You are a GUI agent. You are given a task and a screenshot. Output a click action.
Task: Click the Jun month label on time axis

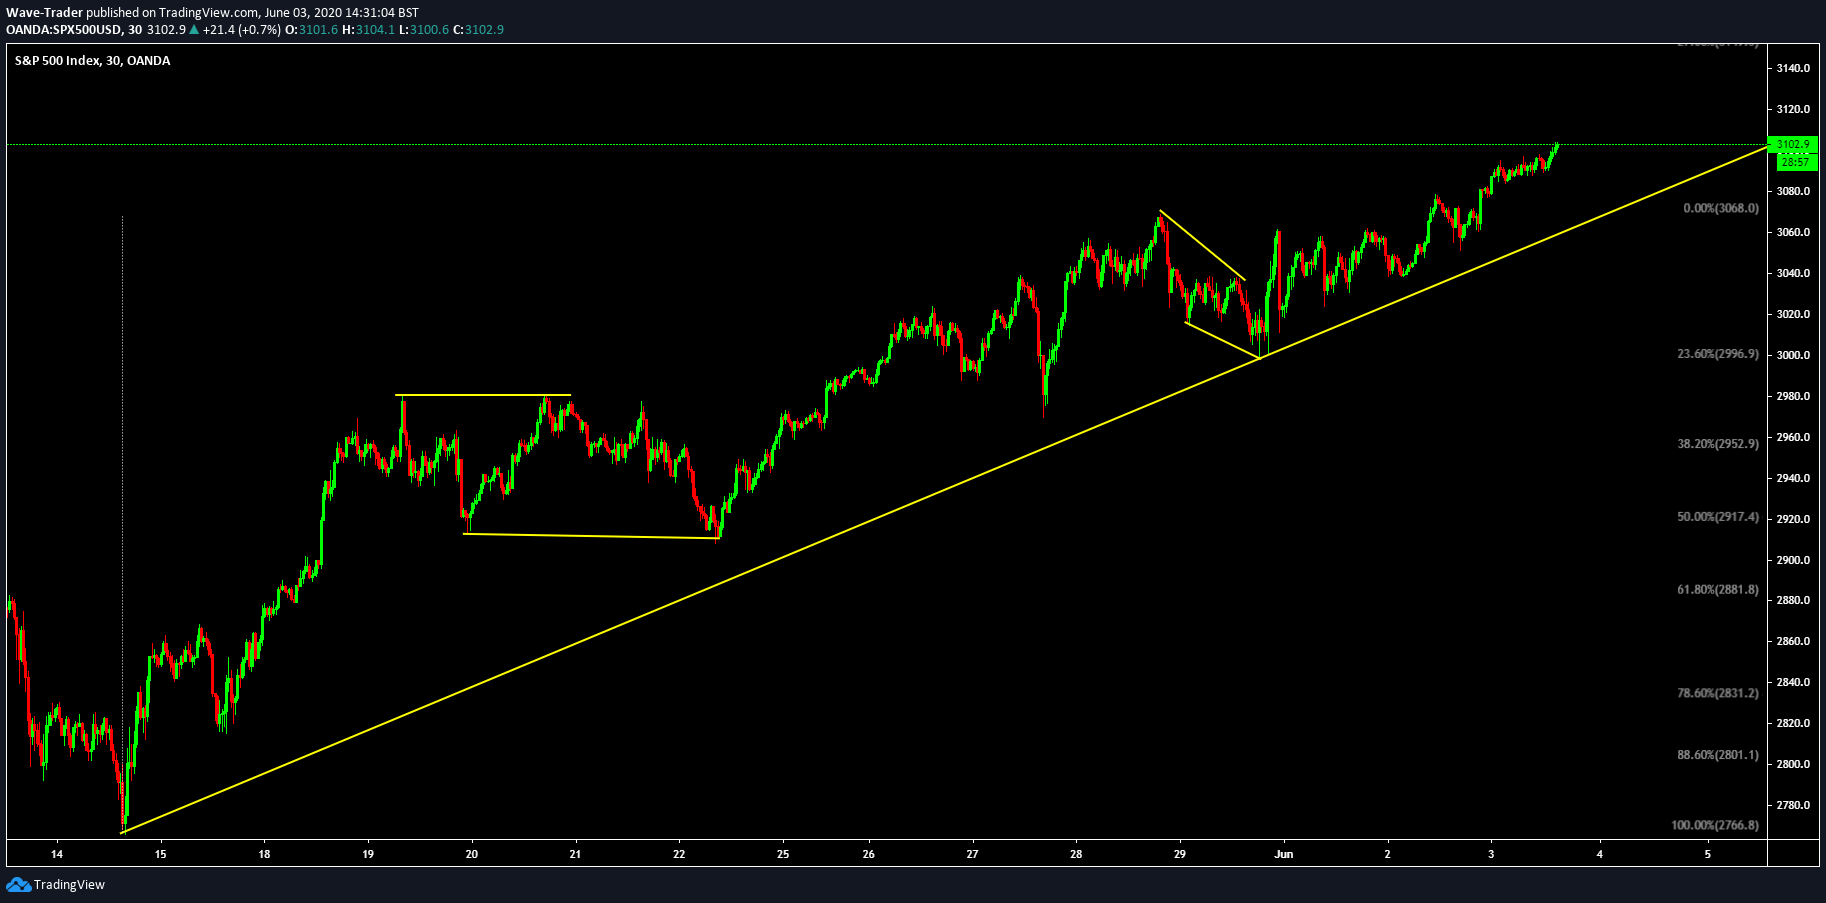pyautogui.click(x=1284, y=854)
